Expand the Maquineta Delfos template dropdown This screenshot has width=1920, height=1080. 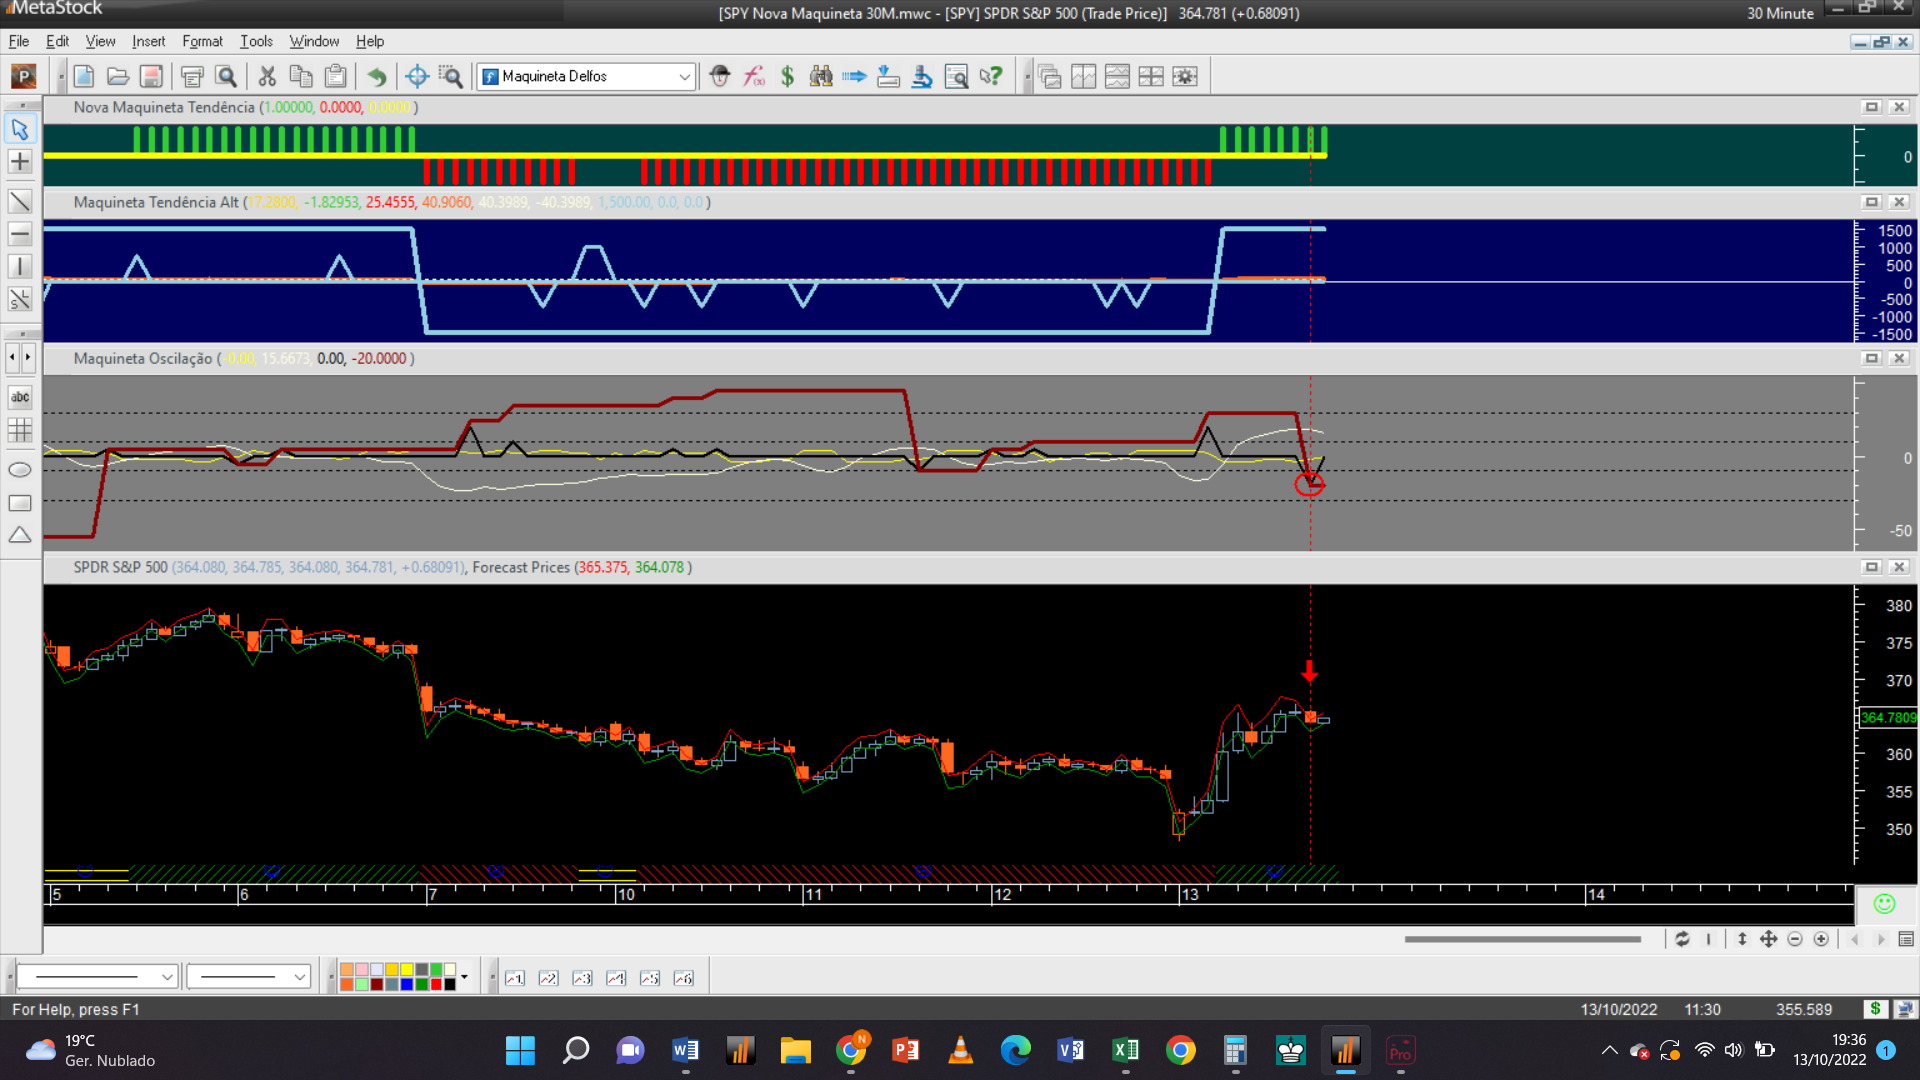click(x=684, y=76)
